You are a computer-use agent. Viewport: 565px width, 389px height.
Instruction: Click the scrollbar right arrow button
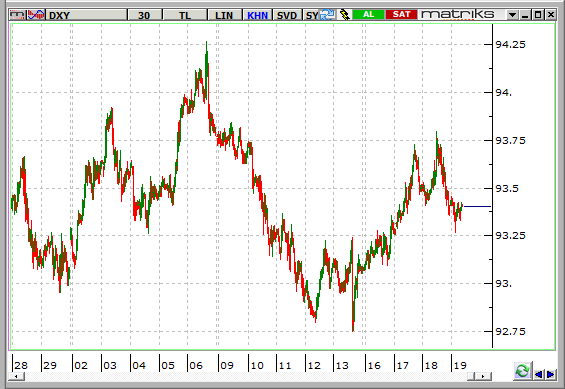point(483,376)
